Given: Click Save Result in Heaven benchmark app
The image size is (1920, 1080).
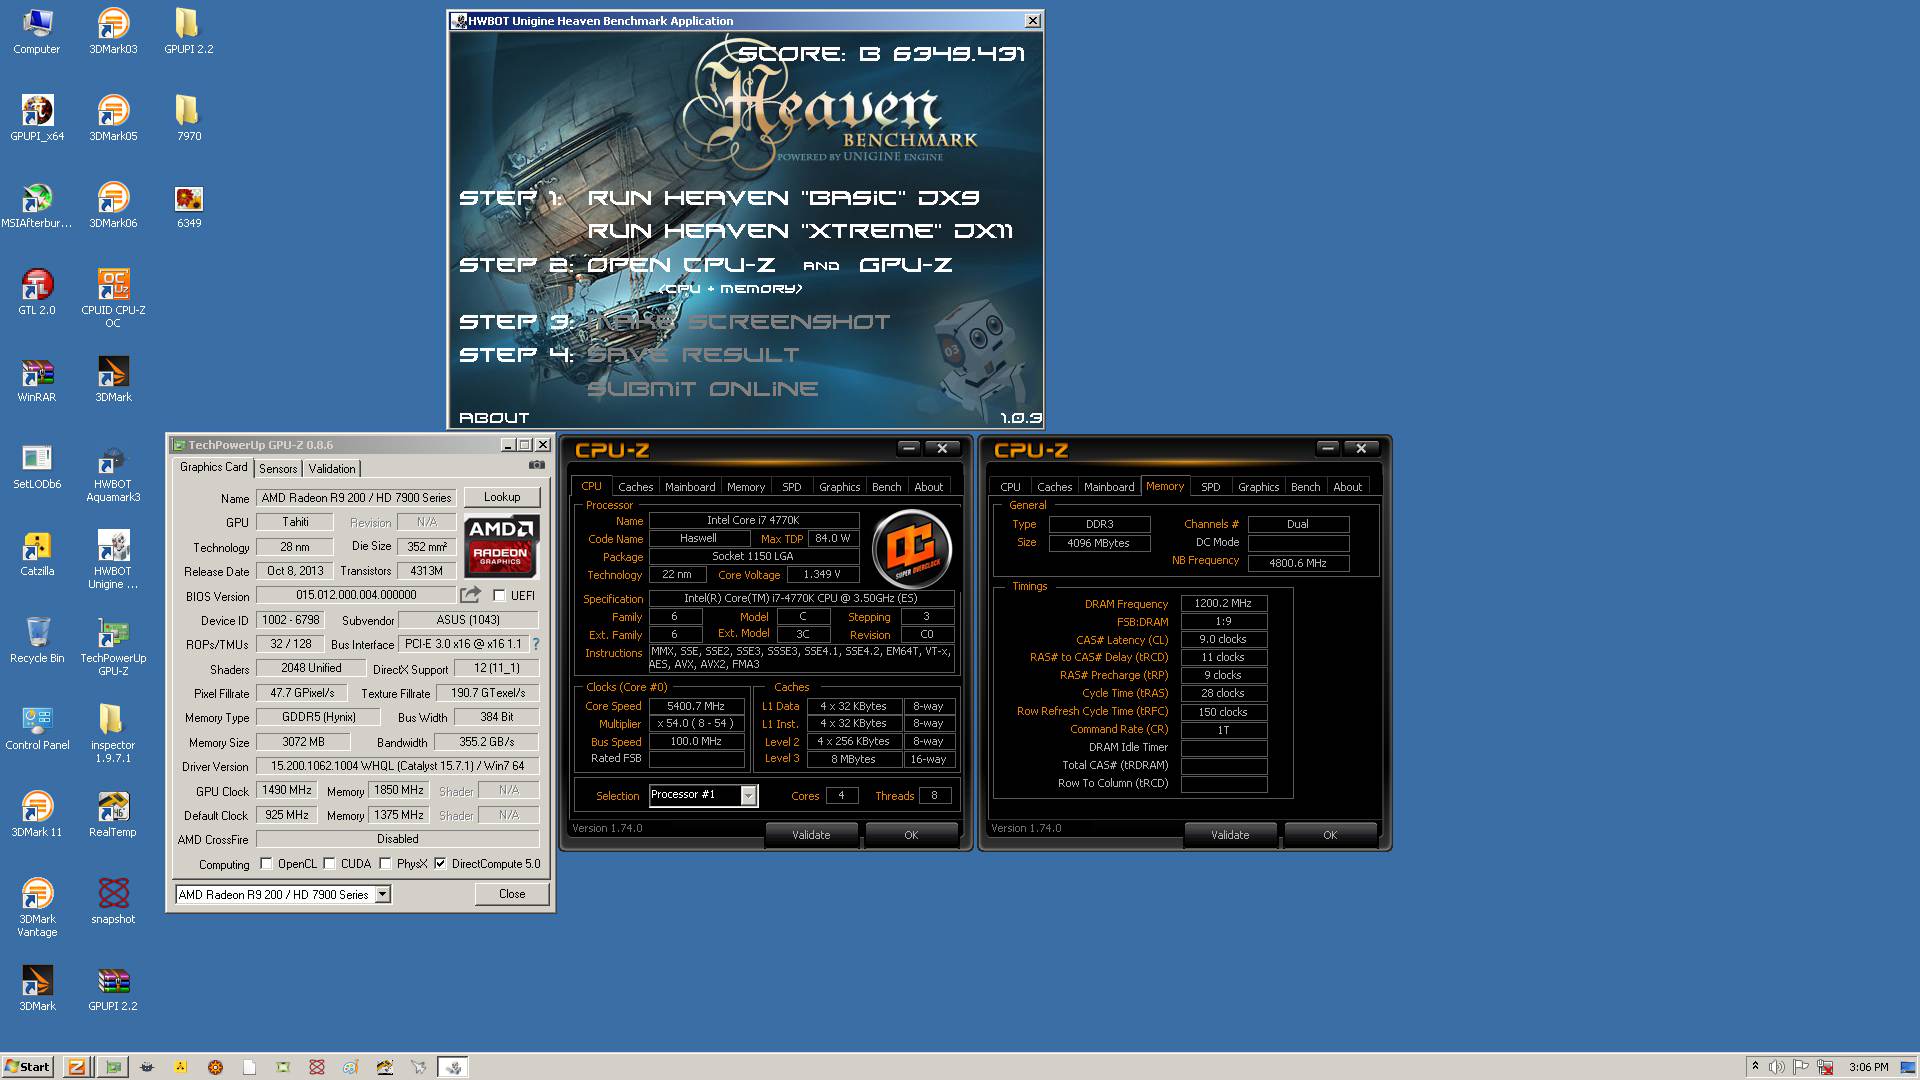Looking at the screenshot, I should (692, 355).
